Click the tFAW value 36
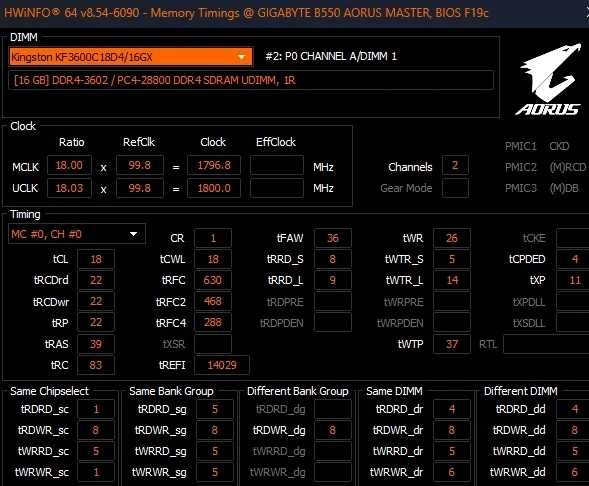Viewport: 589px width, 486px height. (333, 238)
